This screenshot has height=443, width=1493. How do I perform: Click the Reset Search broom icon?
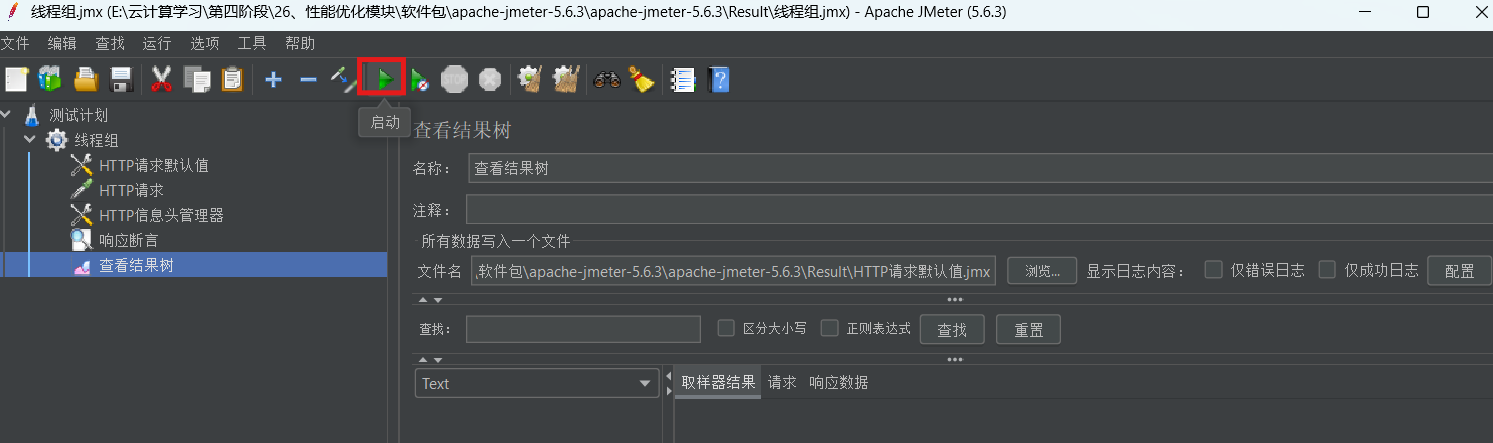[x=641, y=79]
